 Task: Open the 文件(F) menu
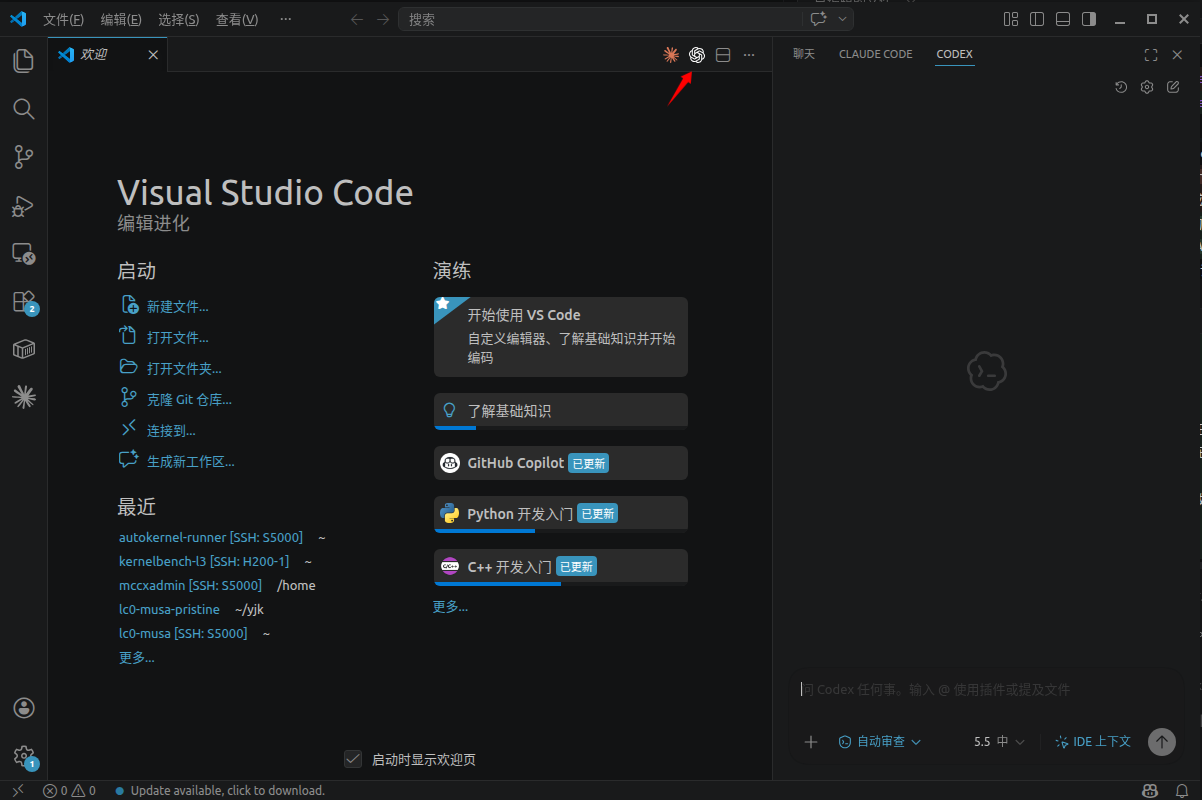pyautogui.click(x=63, y=19)
